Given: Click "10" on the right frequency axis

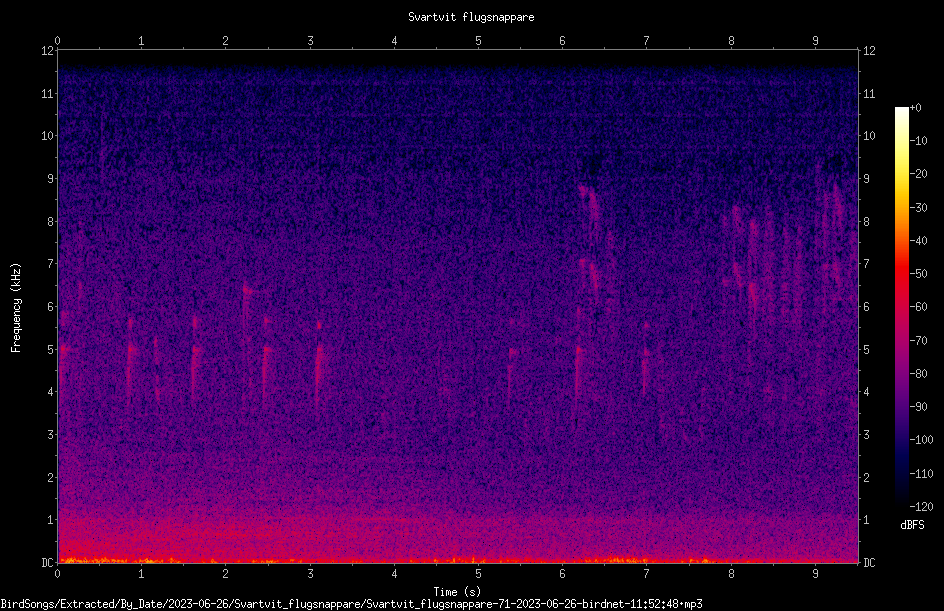Looking at the screenshot, I should (869, 136).
